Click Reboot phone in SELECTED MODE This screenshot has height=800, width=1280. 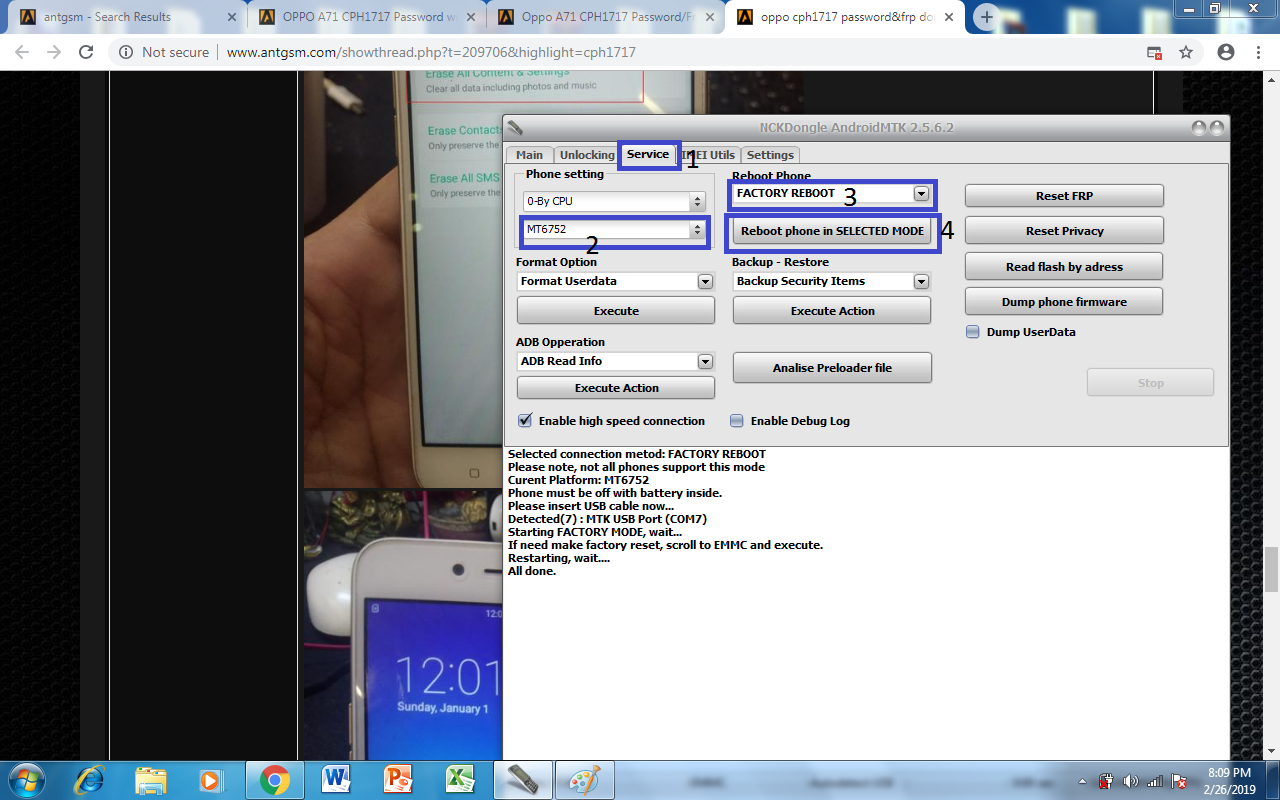[832, 231]
